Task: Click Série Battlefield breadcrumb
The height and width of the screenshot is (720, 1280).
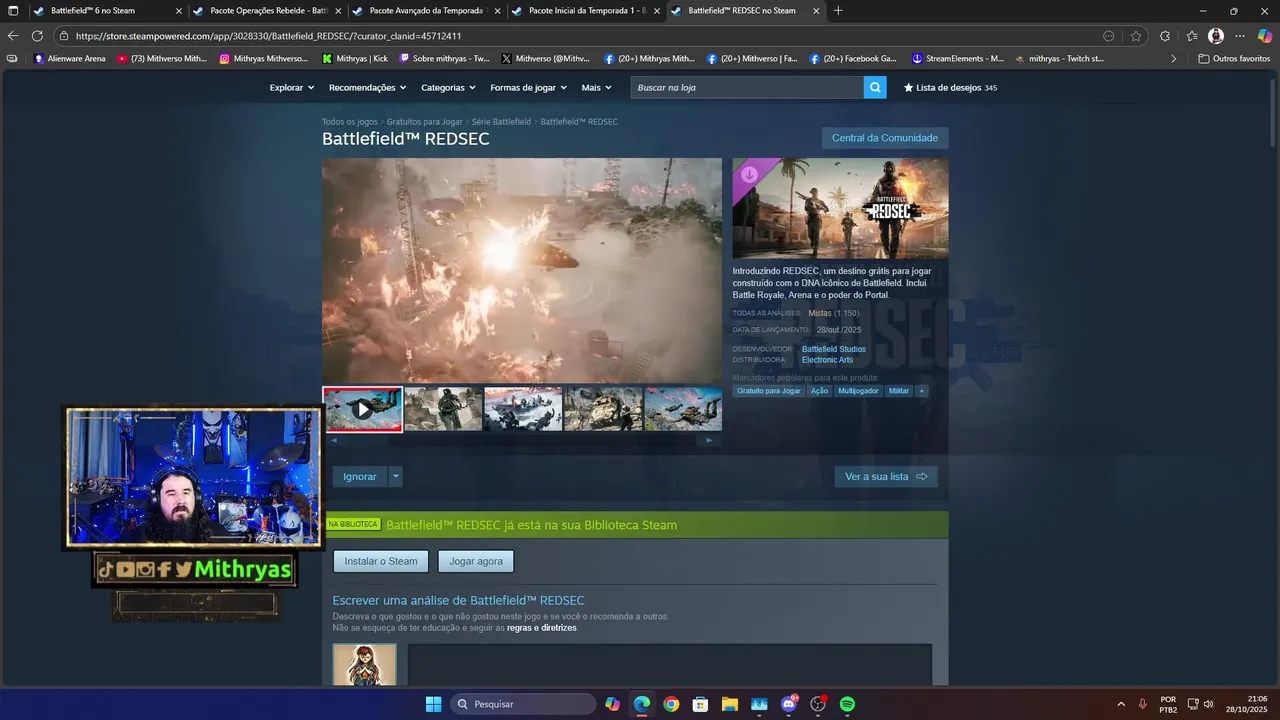Action: [501, 122]
